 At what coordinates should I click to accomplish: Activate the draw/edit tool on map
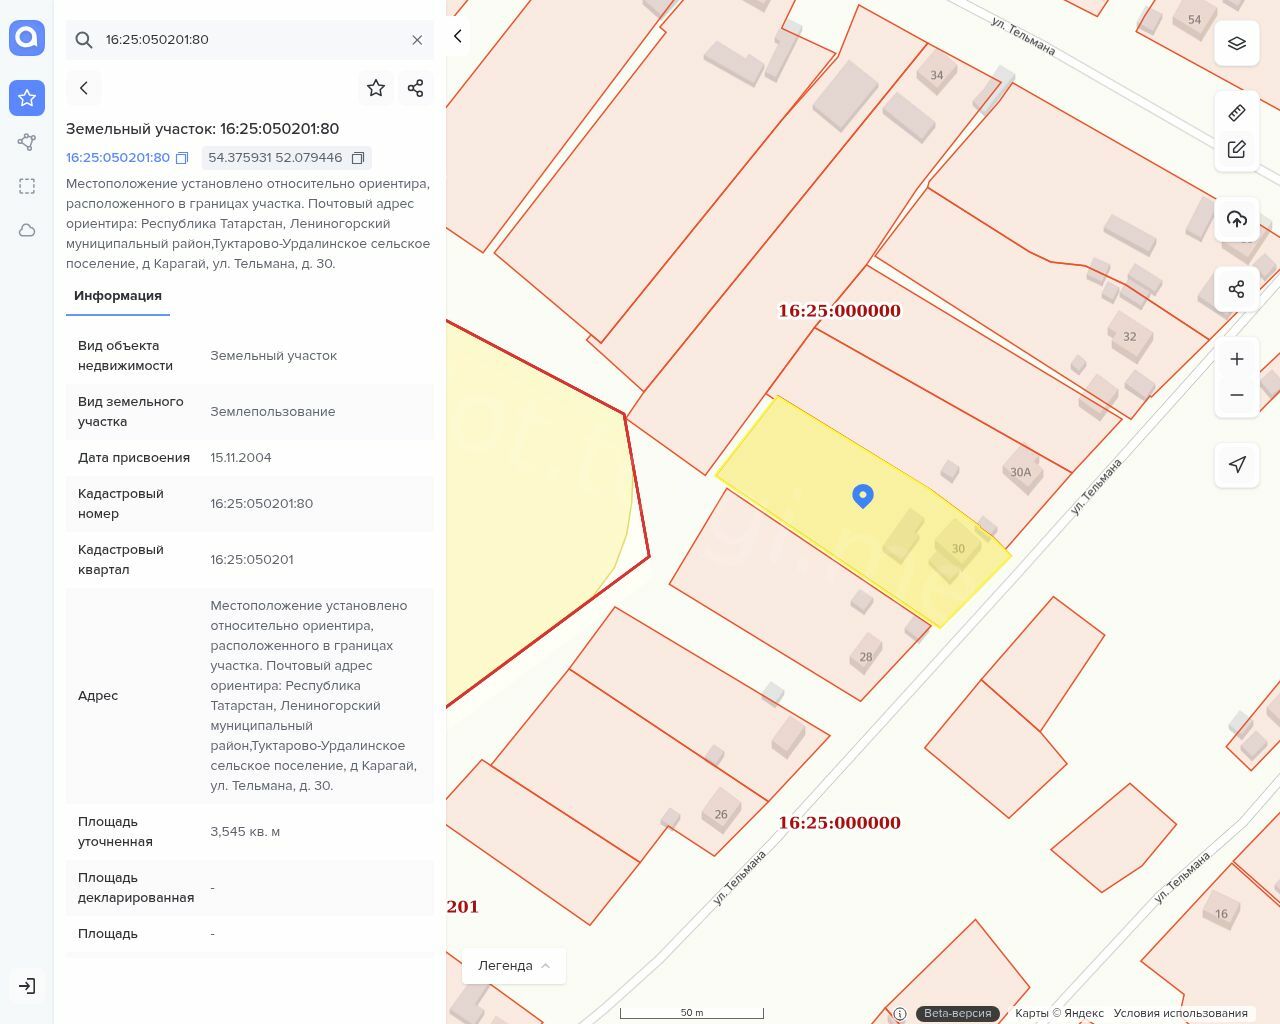pos(1237,149)
